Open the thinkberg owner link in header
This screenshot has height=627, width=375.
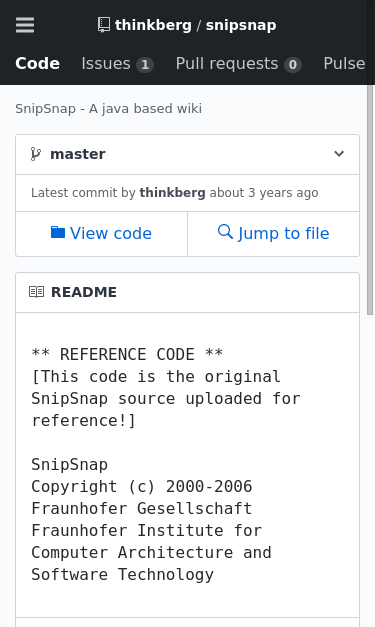(x=154, y=25)
